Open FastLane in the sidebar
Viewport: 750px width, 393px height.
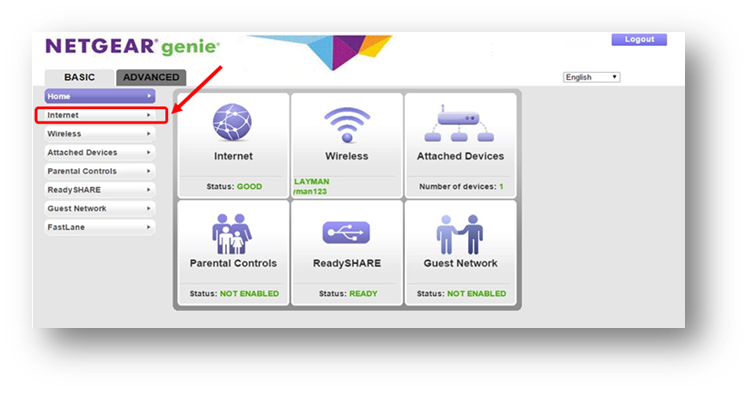click(x=100, y=227)
